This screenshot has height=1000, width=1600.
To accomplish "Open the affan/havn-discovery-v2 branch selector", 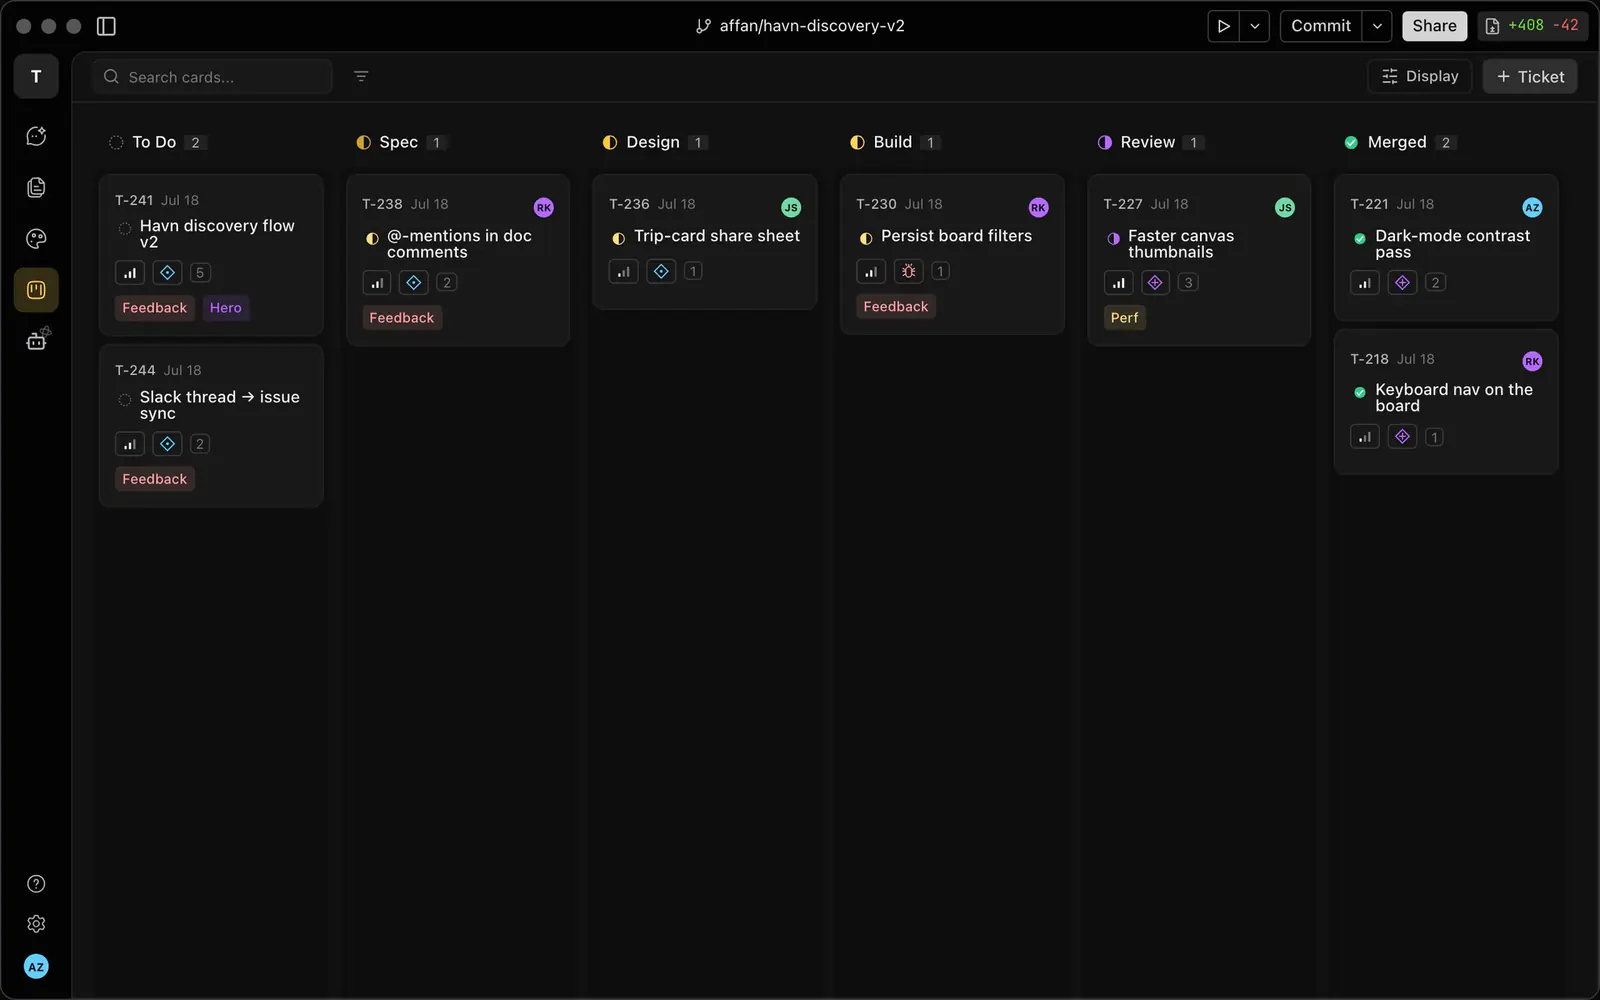I will tap(800, 26).
